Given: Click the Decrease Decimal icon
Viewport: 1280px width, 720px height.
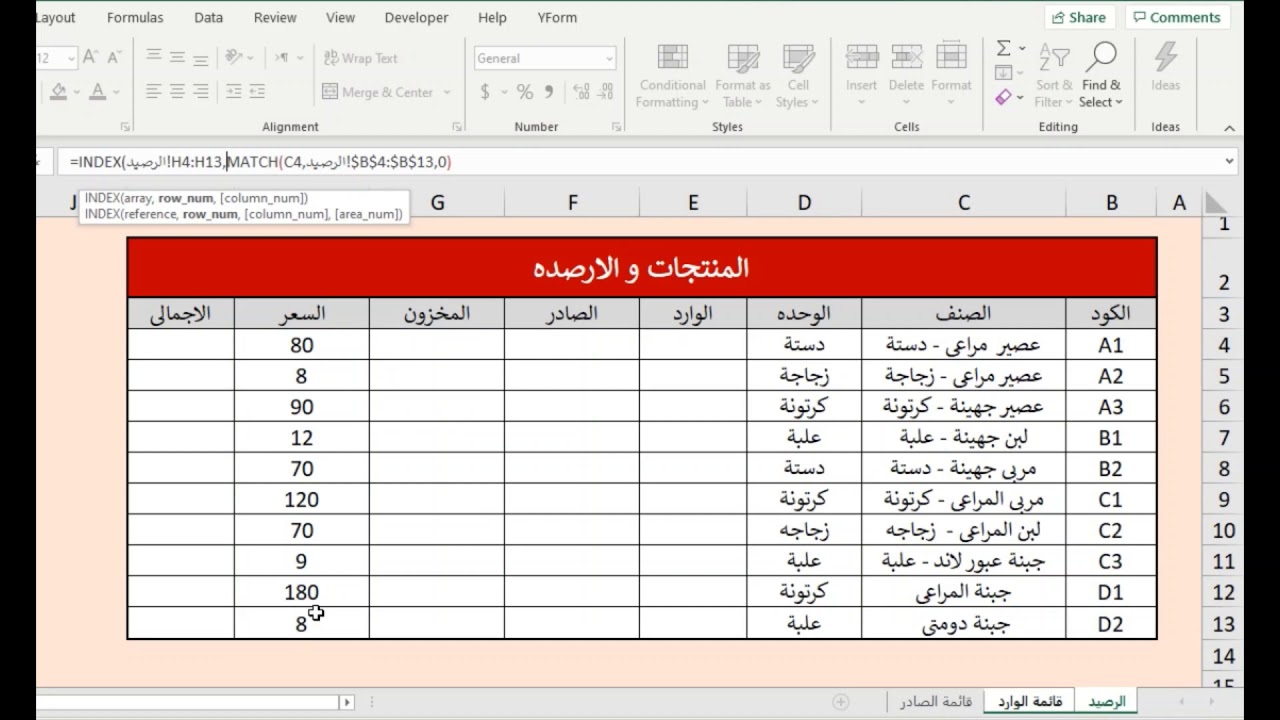Looking at the screenshot, I should click(x=606, y=92).
